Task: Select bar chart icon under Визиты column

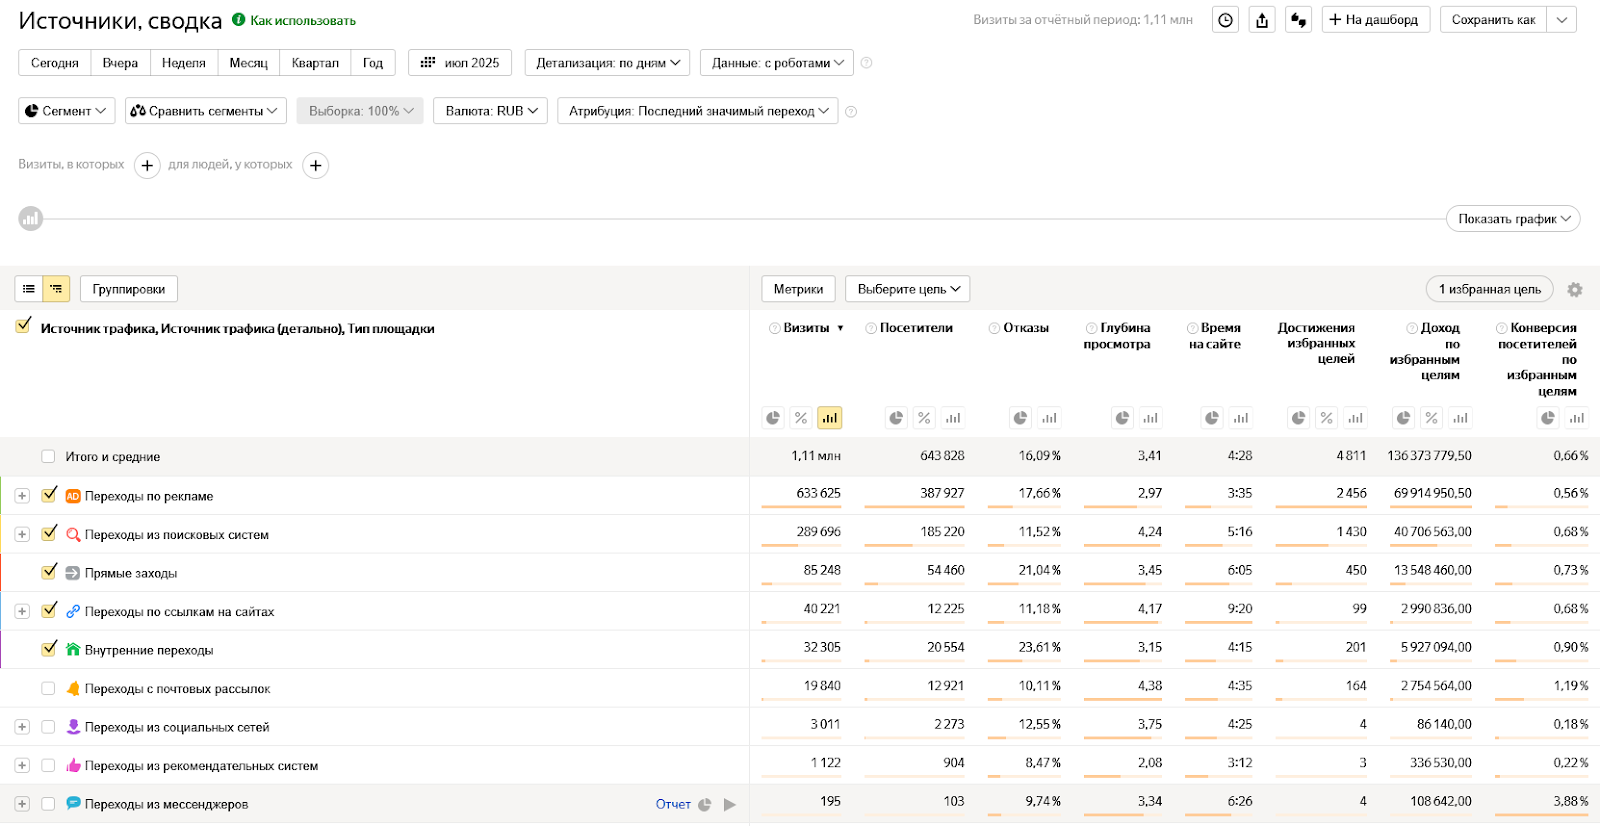Action: (x=829, y=418)
